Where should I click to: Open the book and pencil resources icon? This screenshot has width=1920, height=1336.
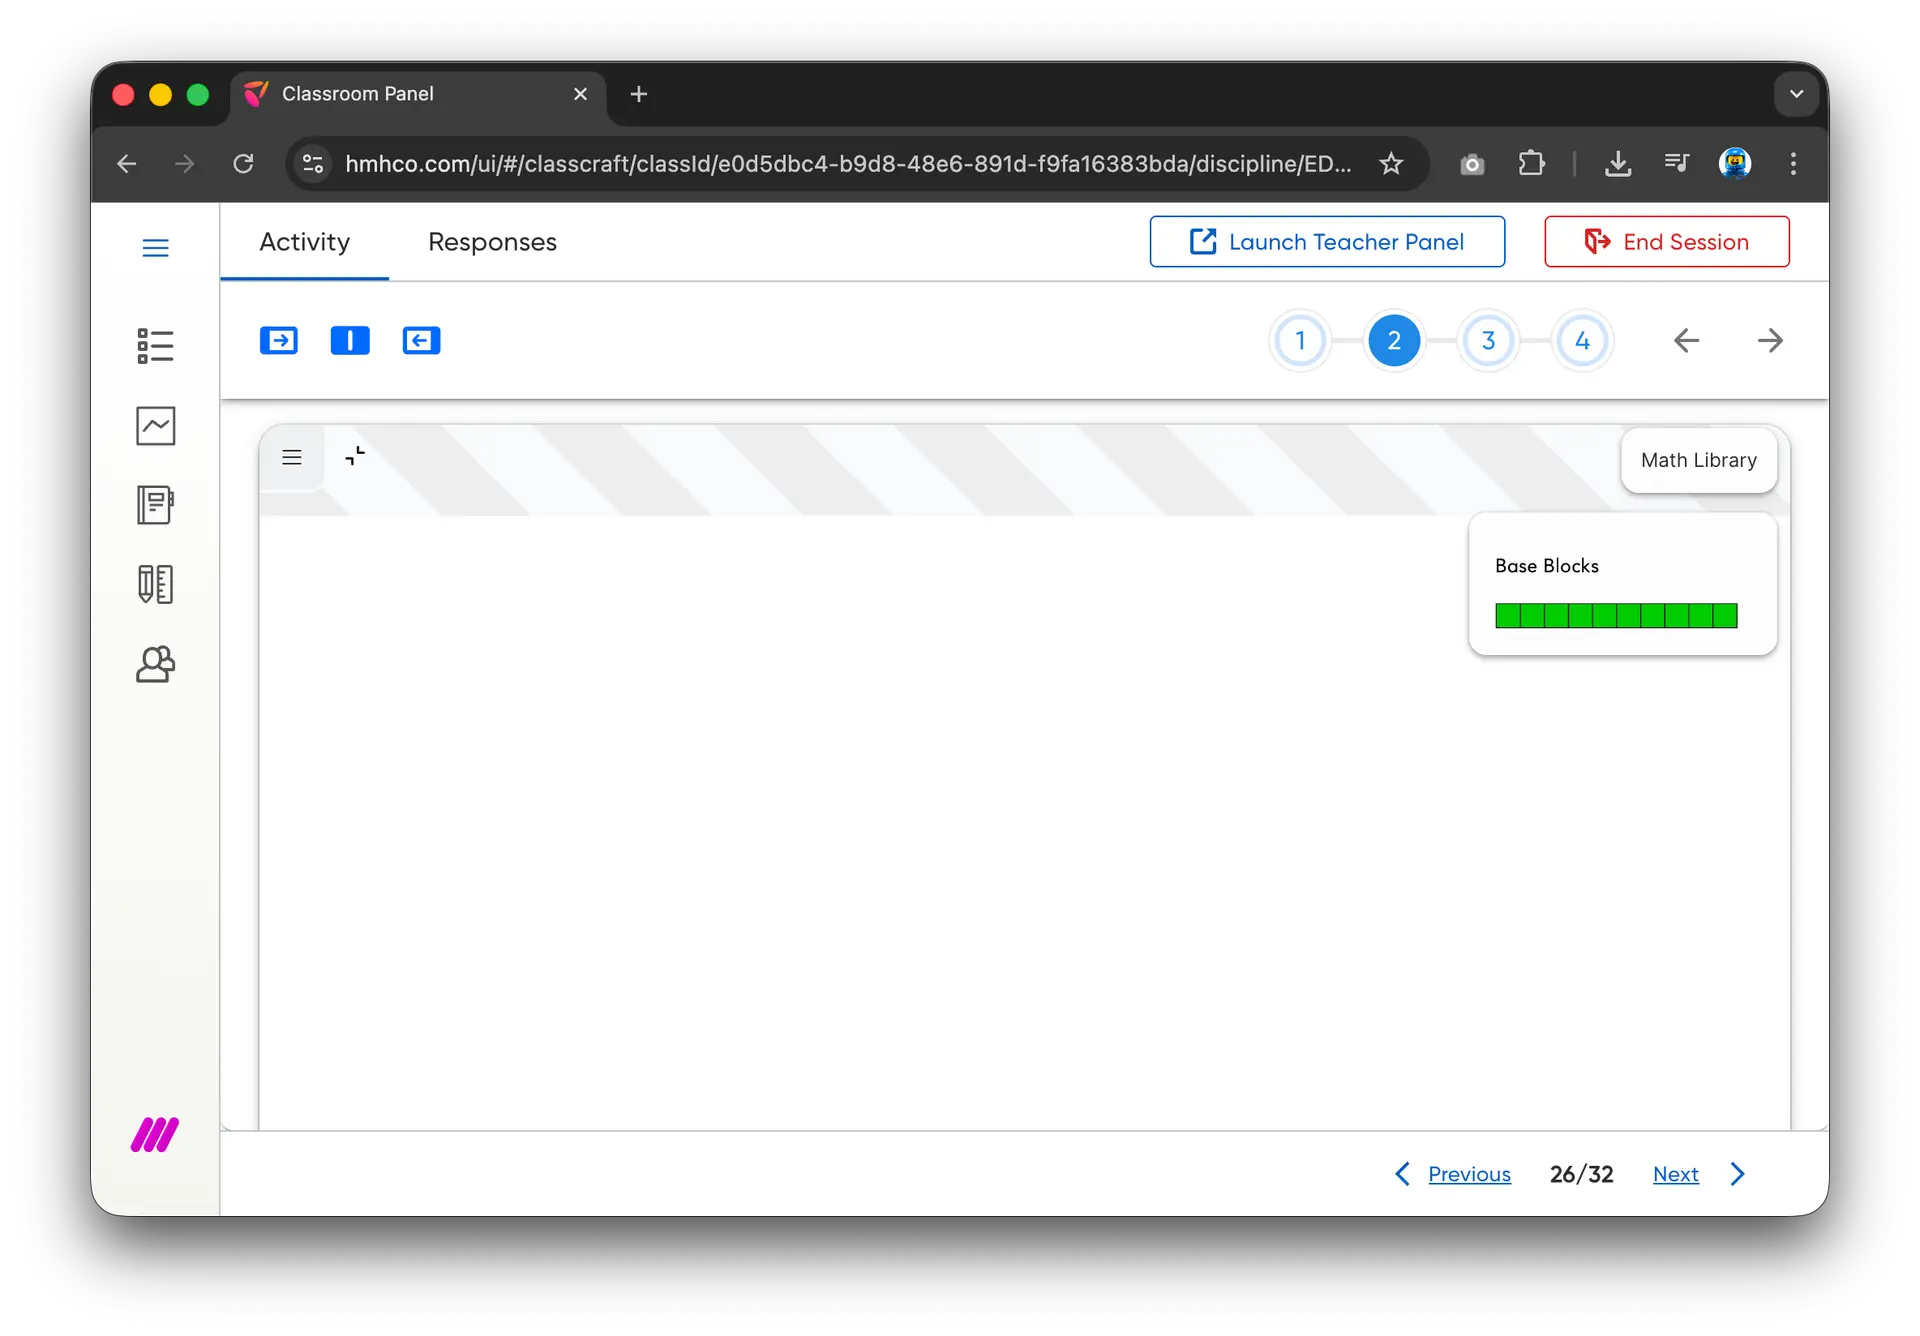coord(155,584)
